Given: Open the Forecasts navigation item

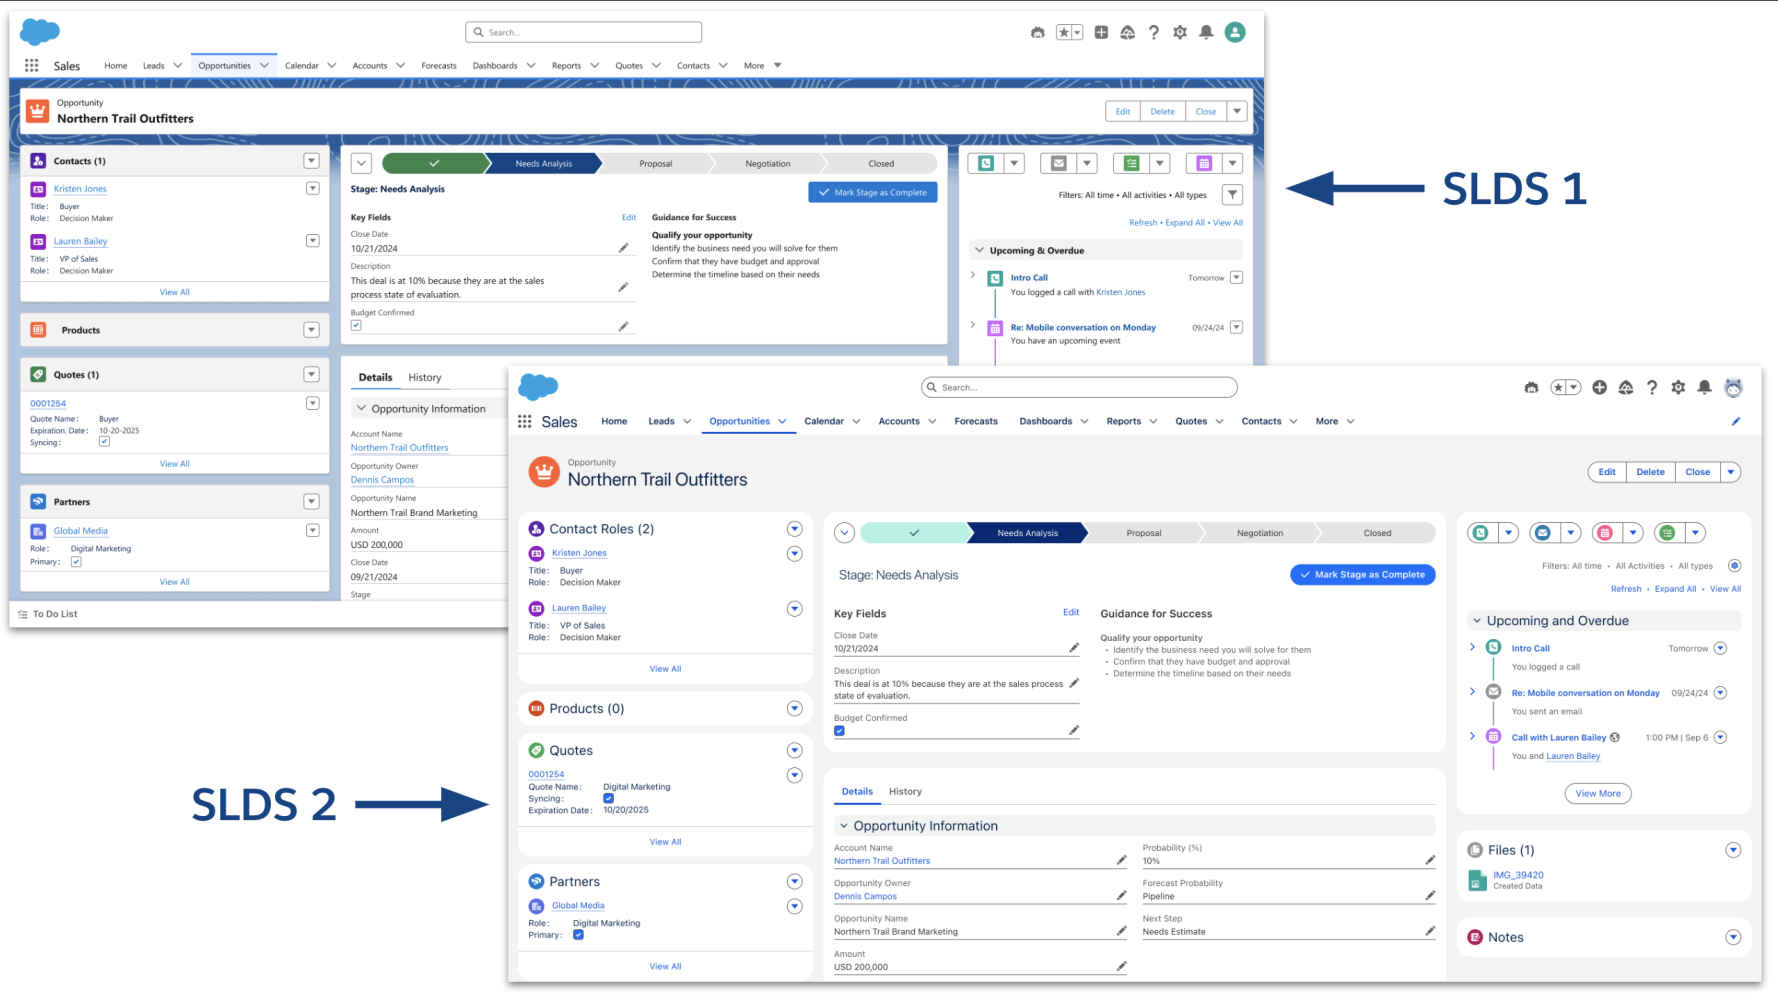Looking at the screenshot, I should pos(976,421).
